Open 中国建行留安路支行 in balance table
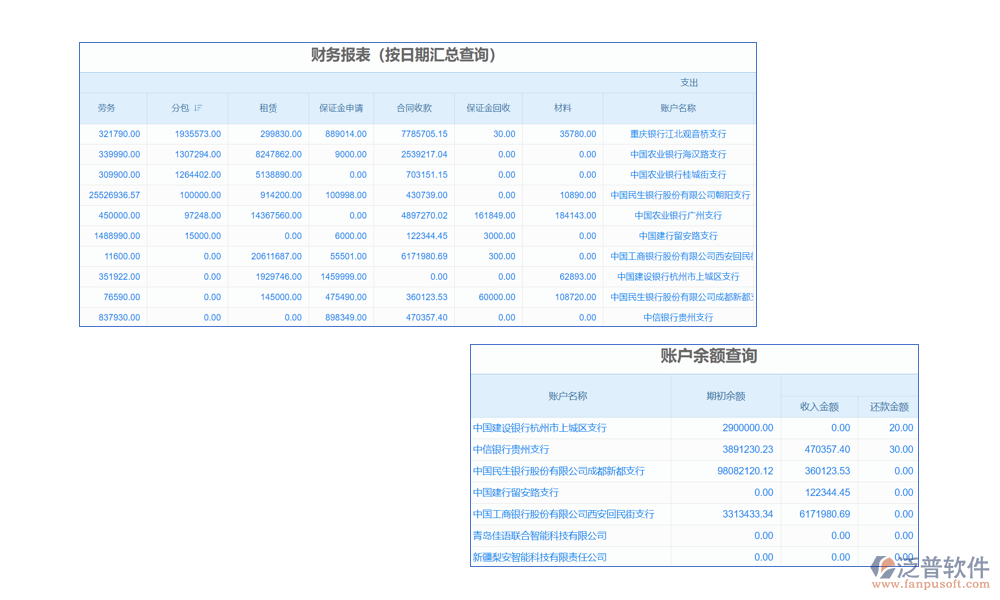Viewport: 1000px width, 600px height. (x=516, y=492)
